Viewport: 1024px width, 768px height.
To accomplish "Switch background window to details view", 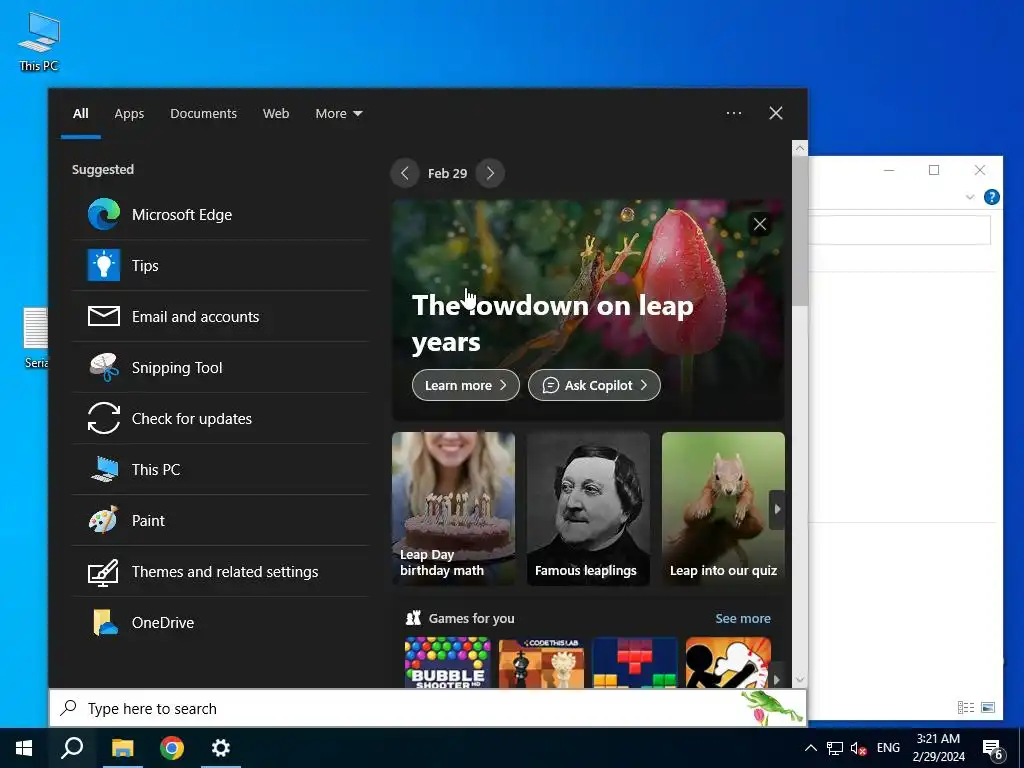I will 966,707.
